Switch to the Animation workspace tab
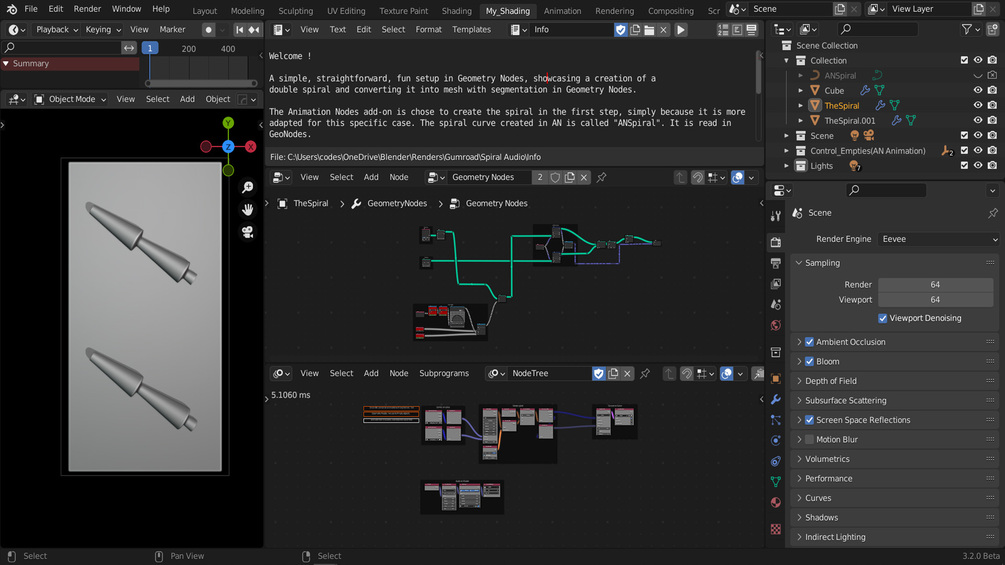1005x565 pixels. pos(562,11)
